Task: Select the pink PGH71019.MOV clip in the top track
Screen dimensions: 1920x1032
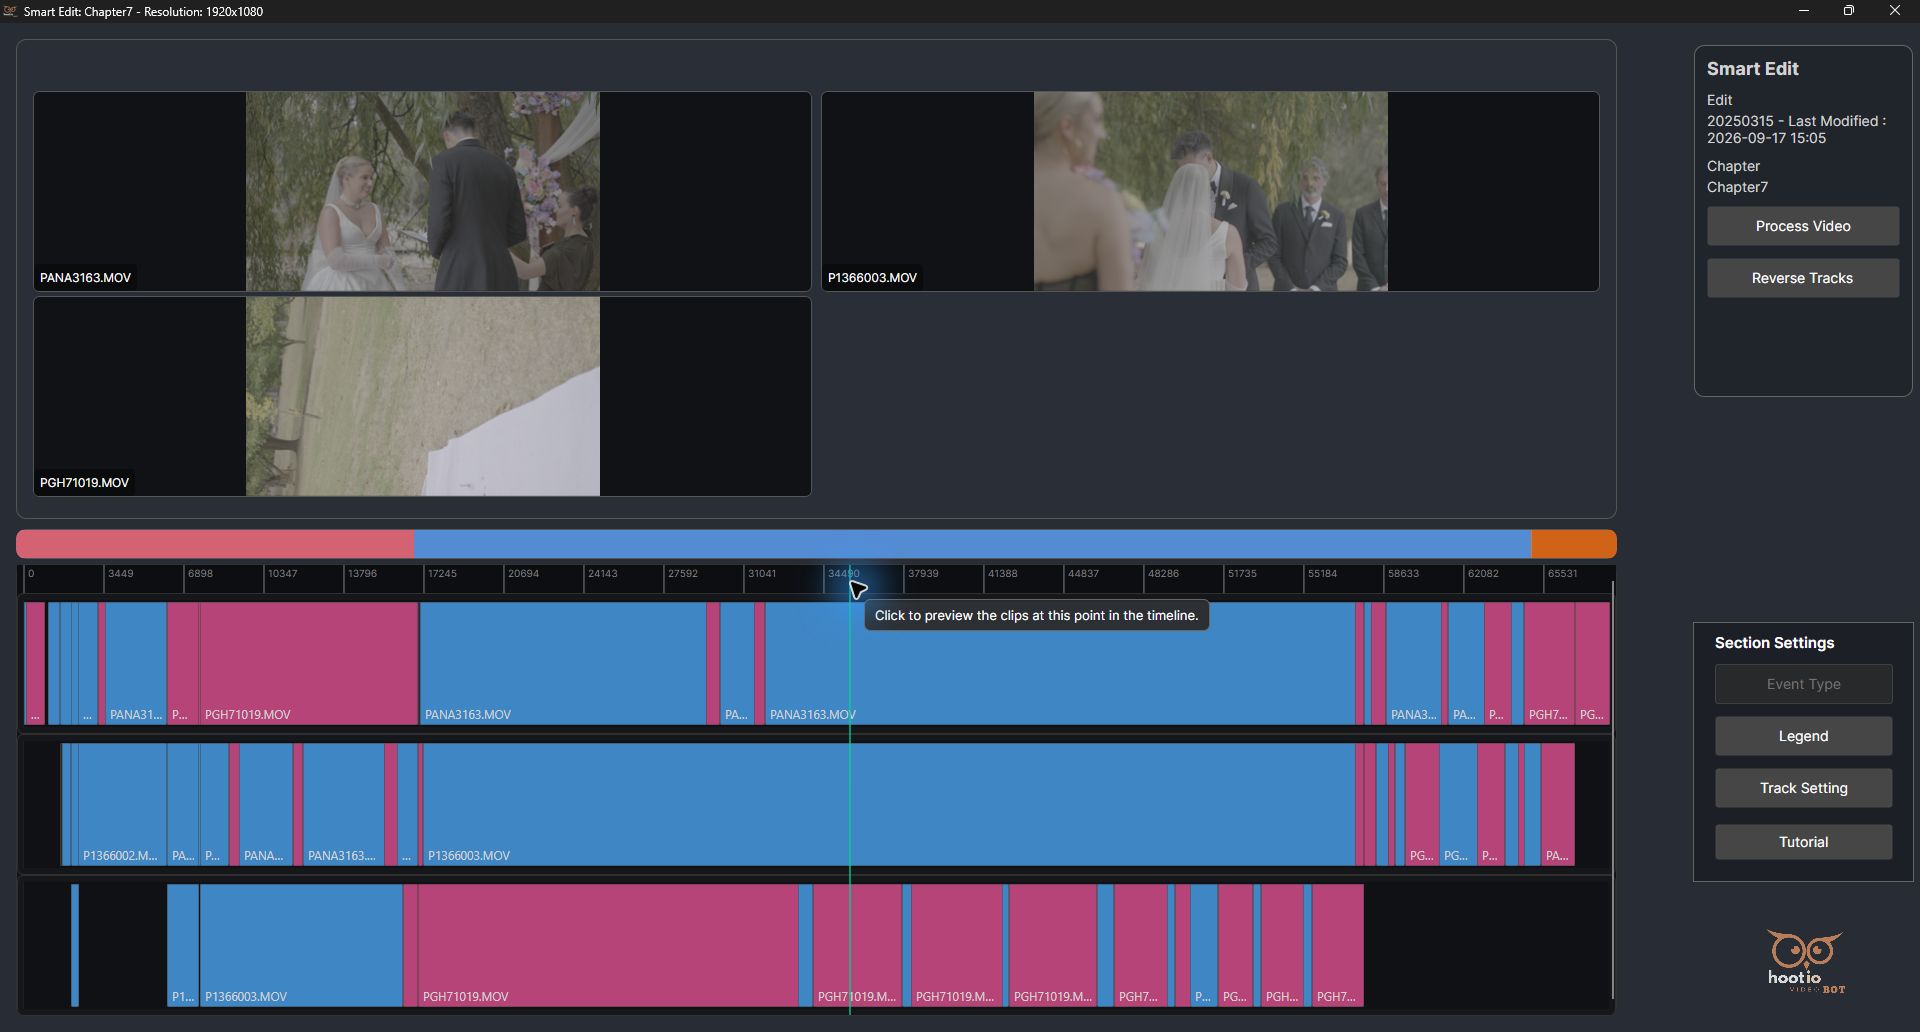Action: click(309, 663)
